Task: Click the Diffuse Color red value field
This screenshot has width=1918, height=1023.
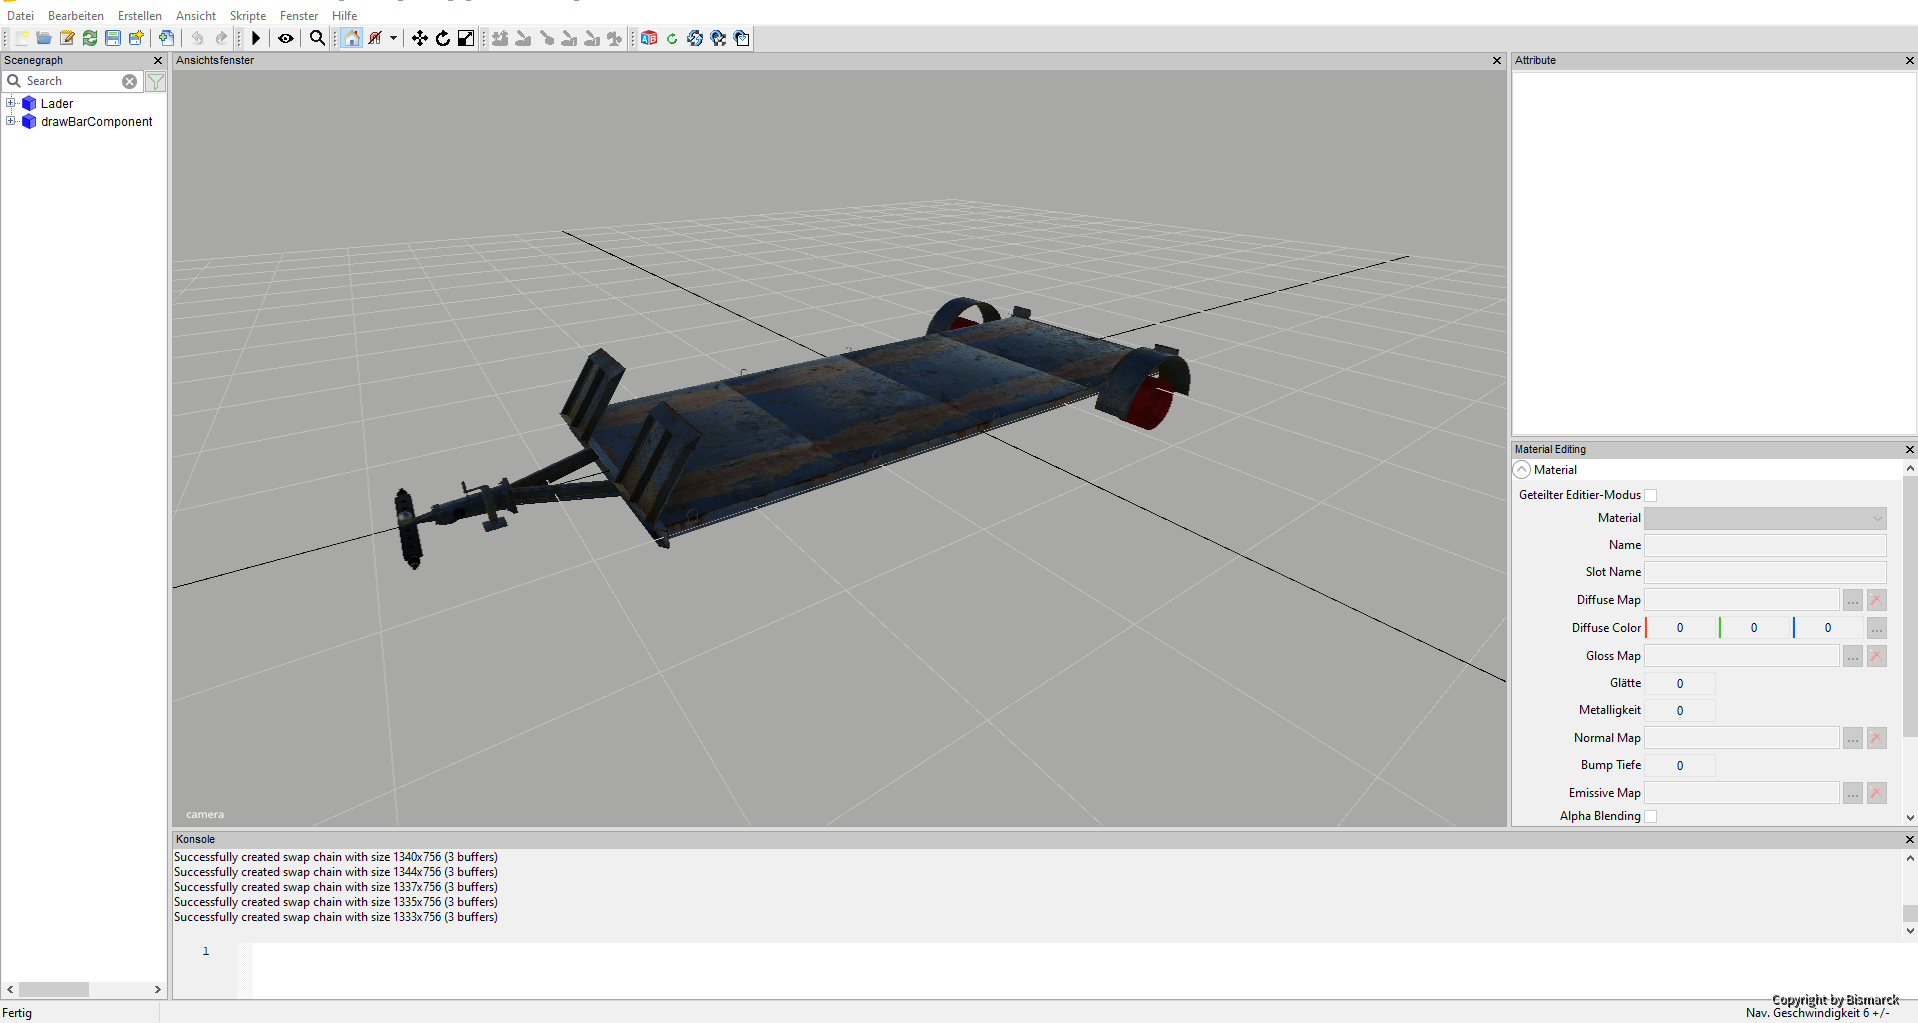Action: (x=1681, y=628)
